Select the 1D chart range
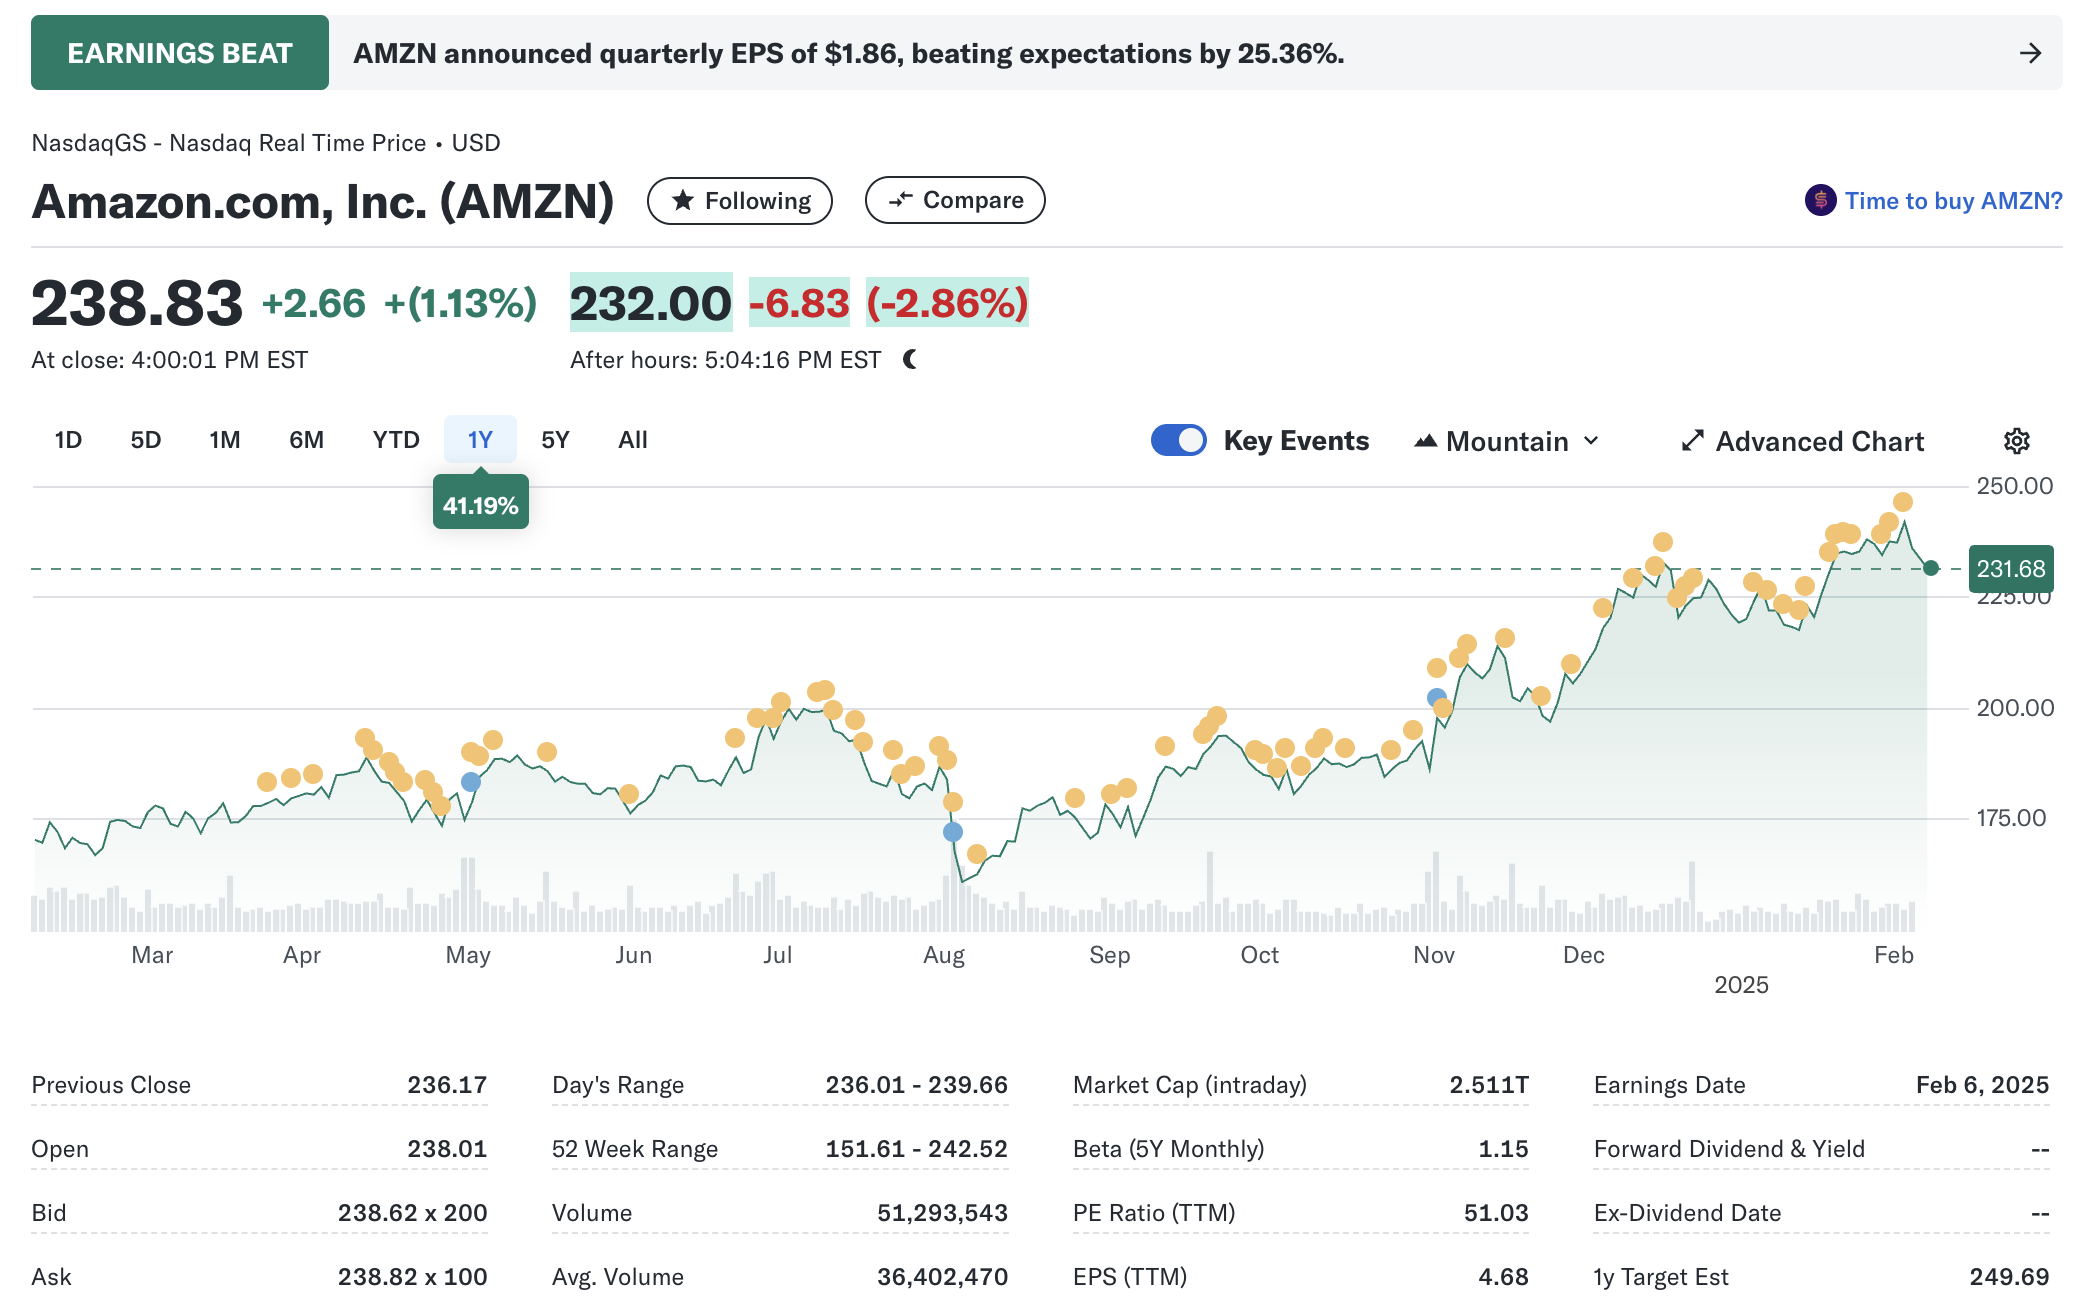 point(68,440)
